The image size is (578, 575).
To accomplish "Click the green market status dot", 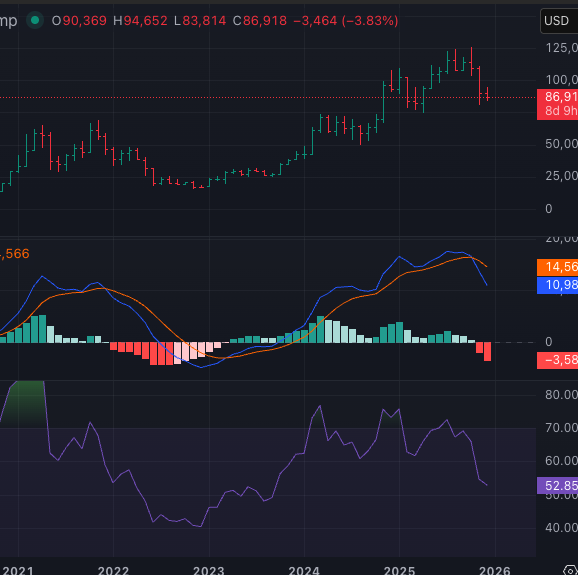I will tap(35, 20).
